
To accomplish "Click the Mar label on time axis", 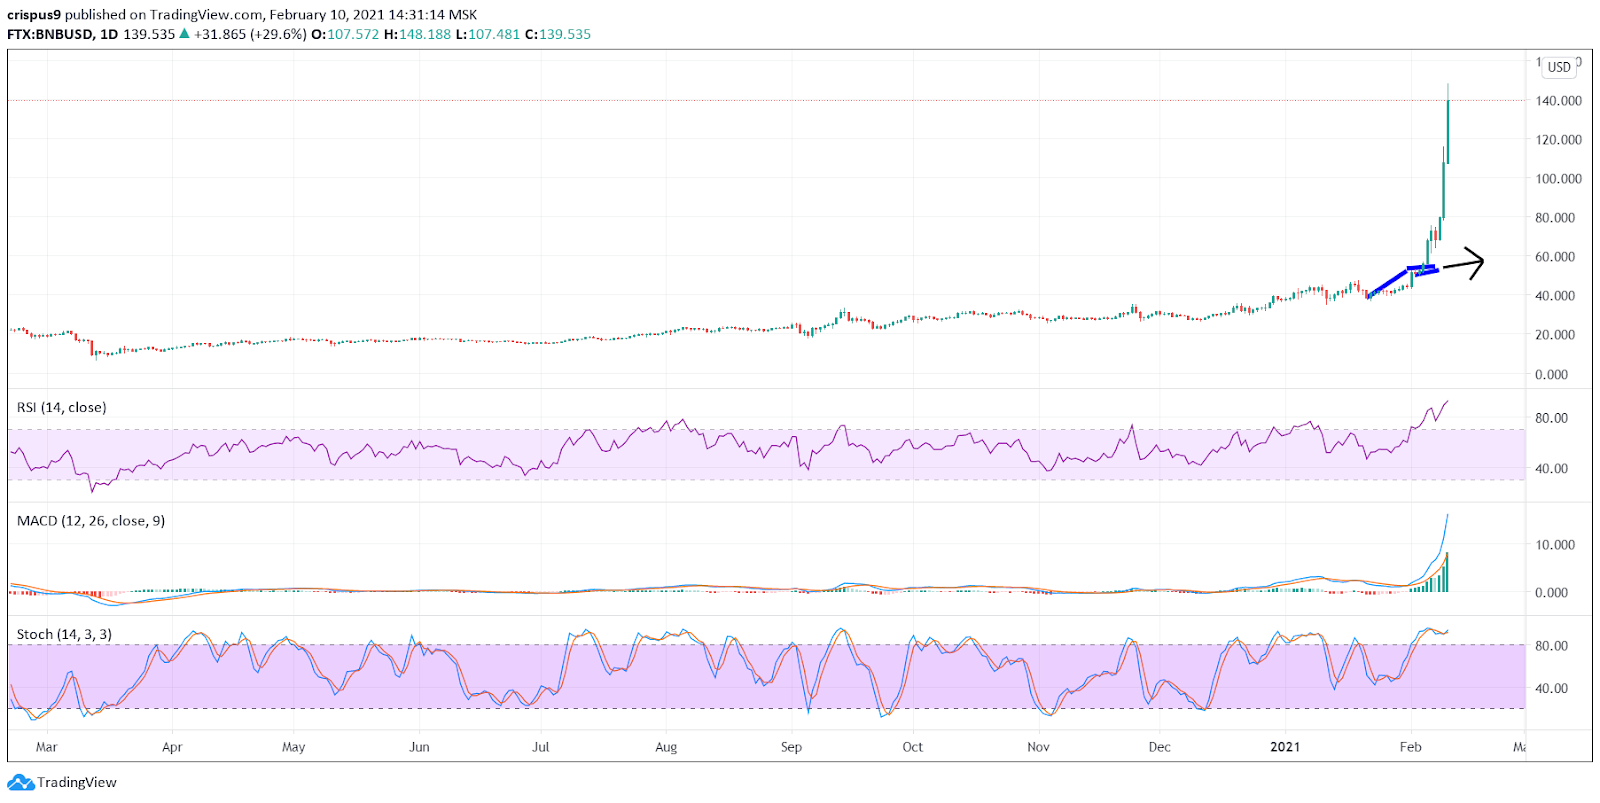I will point(46,747).
